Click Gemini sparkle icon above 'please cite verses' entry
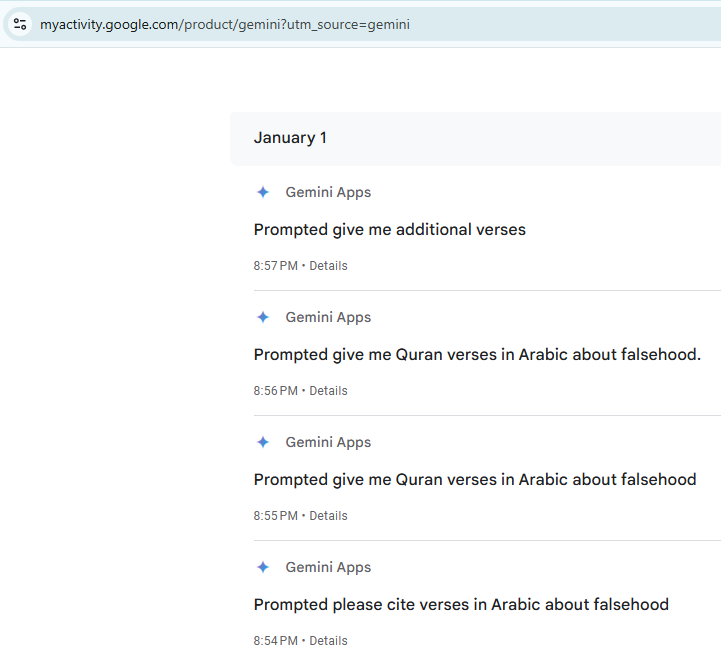The height and width of the screenshot is (653, 721). [263, 567]
